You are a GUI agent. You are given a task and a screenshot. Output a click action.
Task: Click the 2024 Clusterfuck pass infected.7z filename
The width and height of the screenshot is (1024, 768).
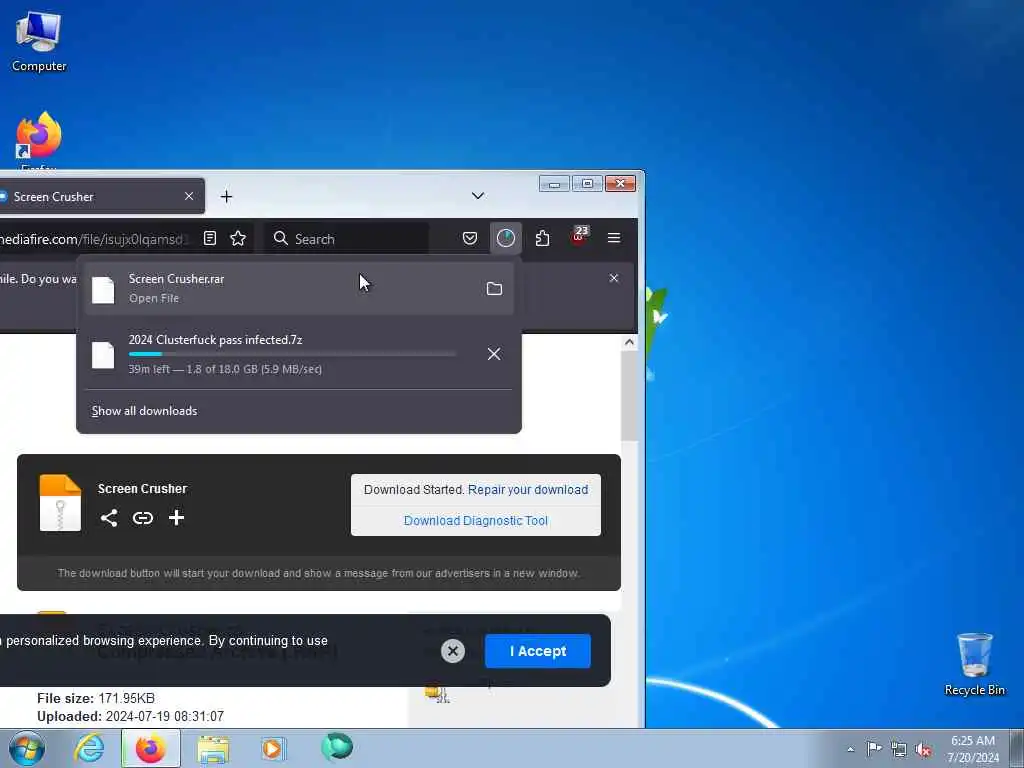pos(216,340)
